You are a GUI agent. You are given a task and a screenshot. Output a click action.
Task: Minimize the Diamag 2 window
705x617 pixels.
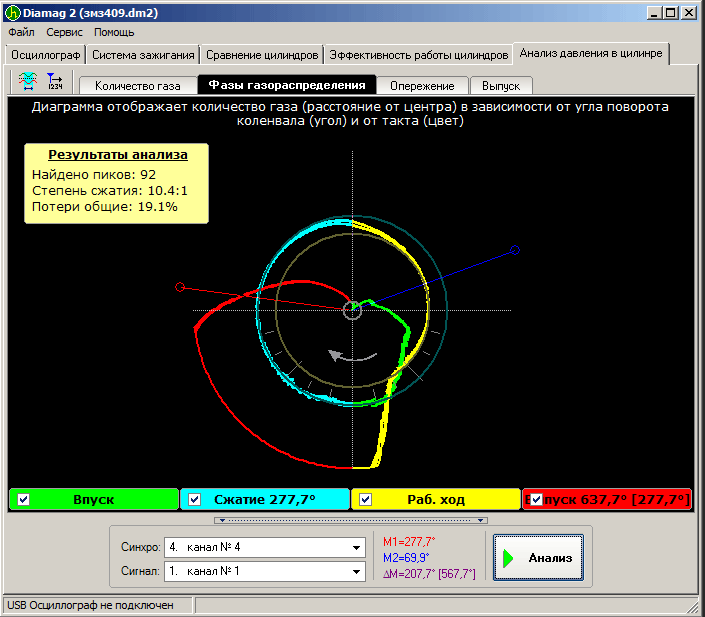pyautogui.click(x=654, y=13)
